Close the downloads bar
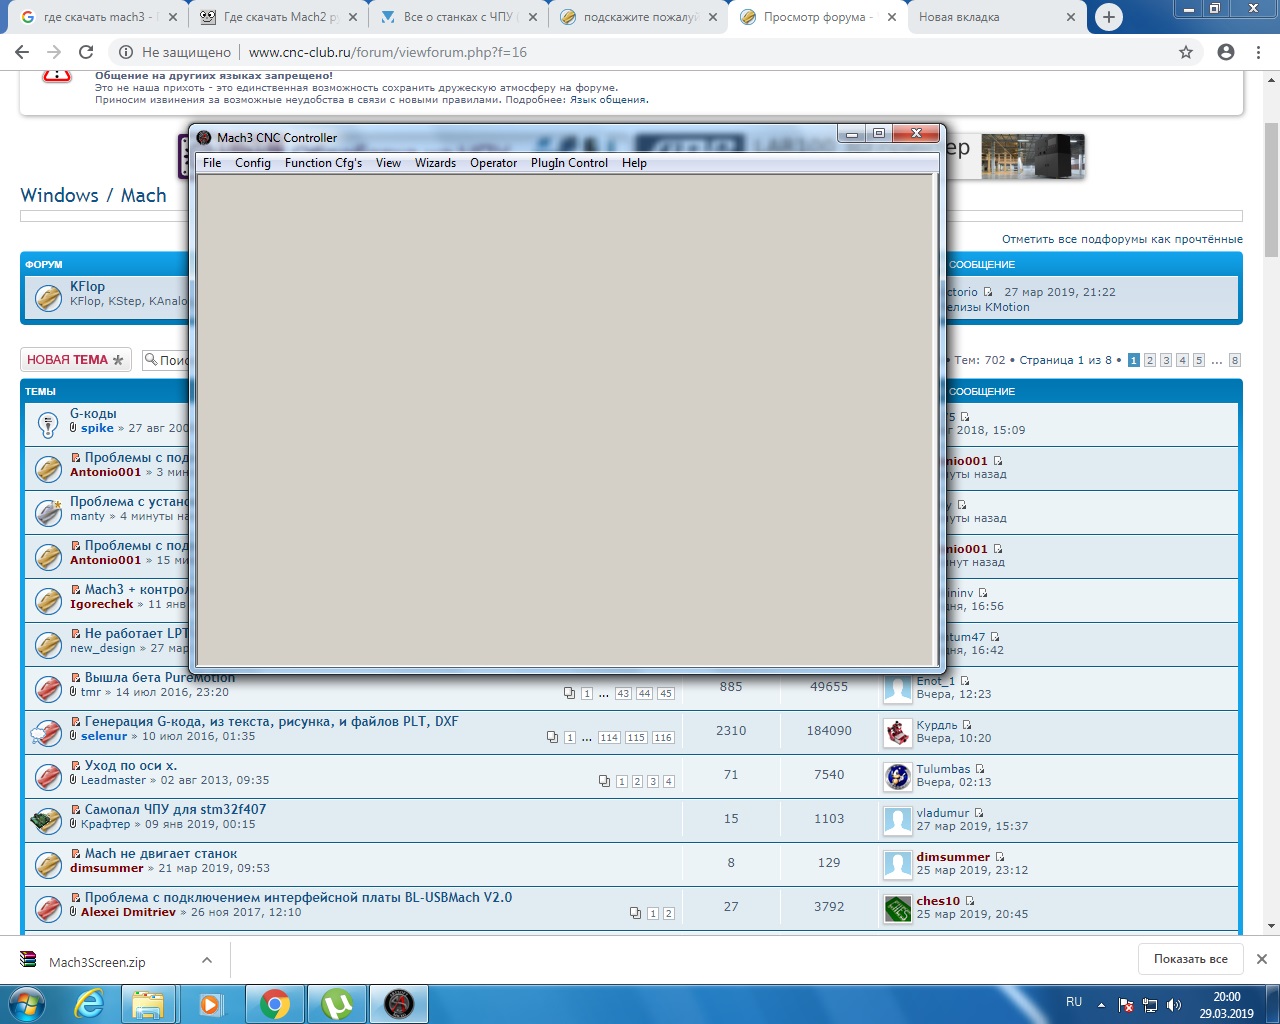 [1261, 959]
